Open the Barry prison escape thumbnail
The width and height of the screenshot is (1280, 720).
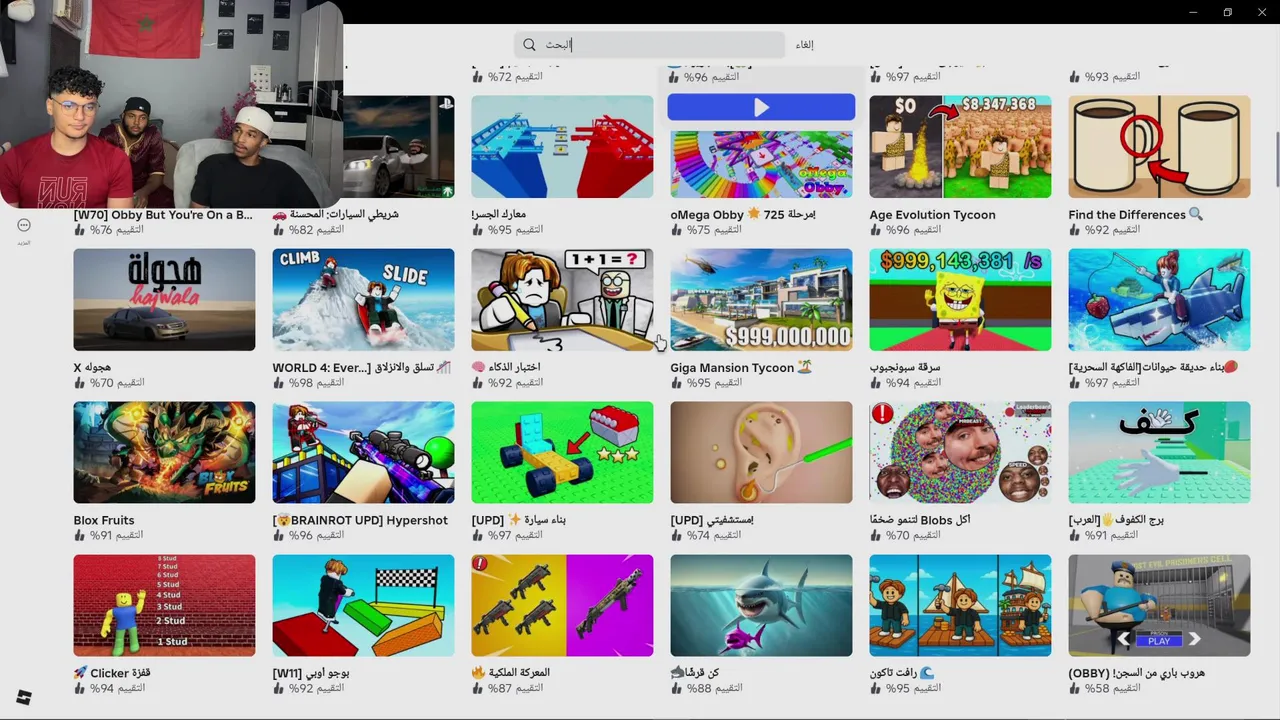[x=1159, y=606]
